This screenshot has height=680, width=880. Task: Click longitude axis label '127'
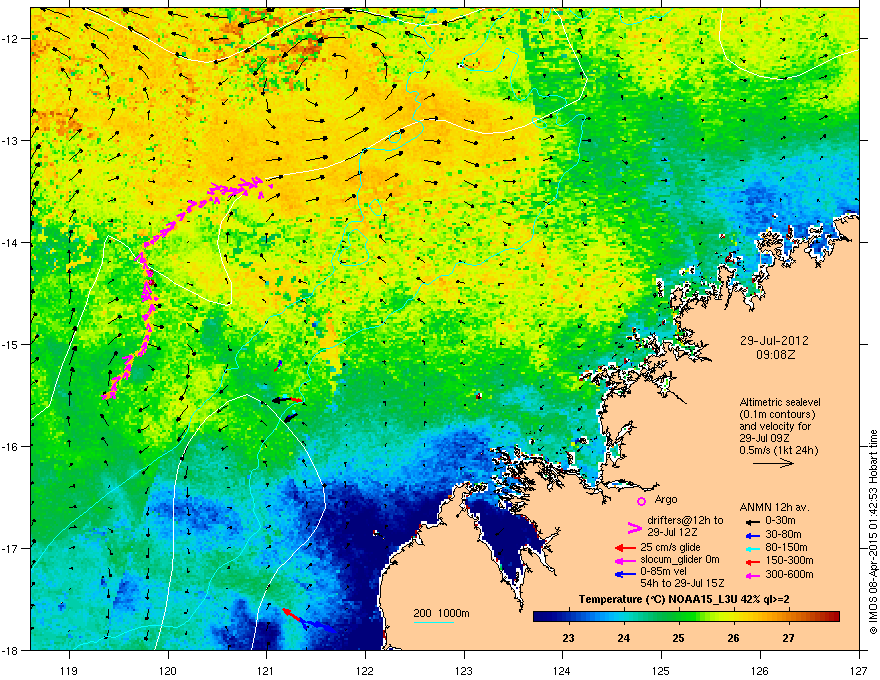coord(858,670)
